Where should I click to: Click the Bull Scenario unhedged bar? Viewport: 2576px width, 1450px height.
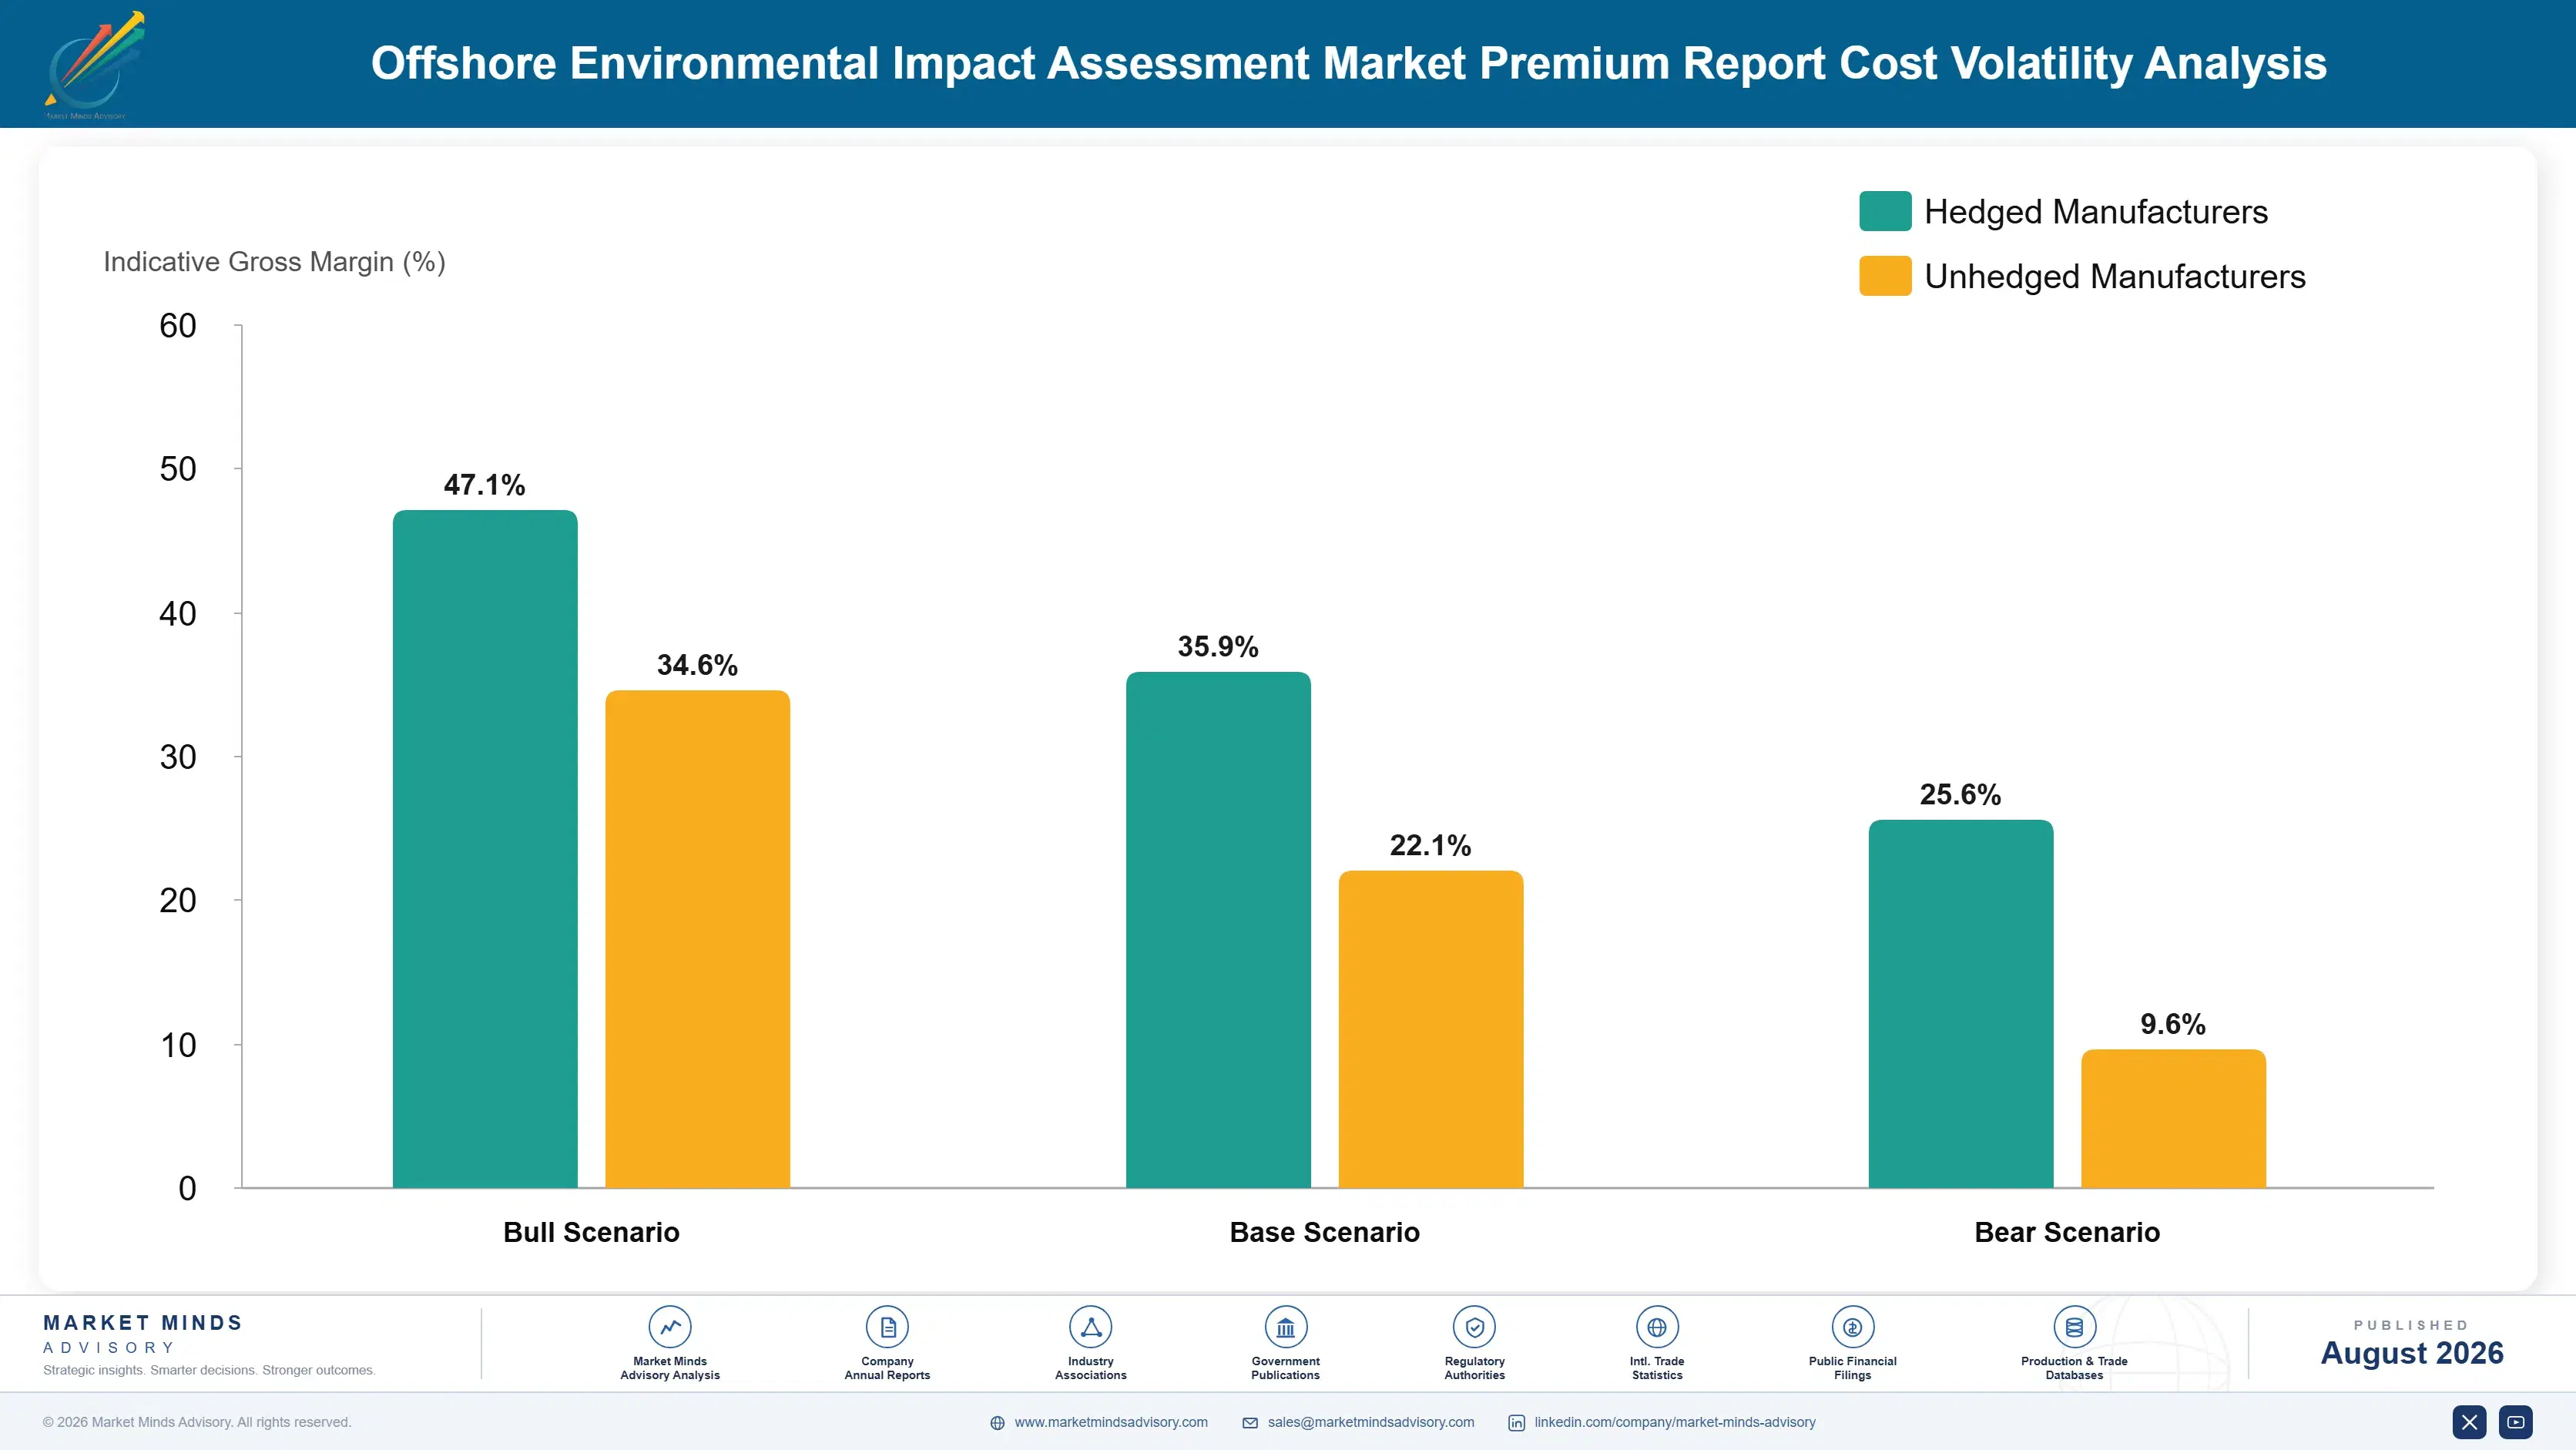coord(697,939)
